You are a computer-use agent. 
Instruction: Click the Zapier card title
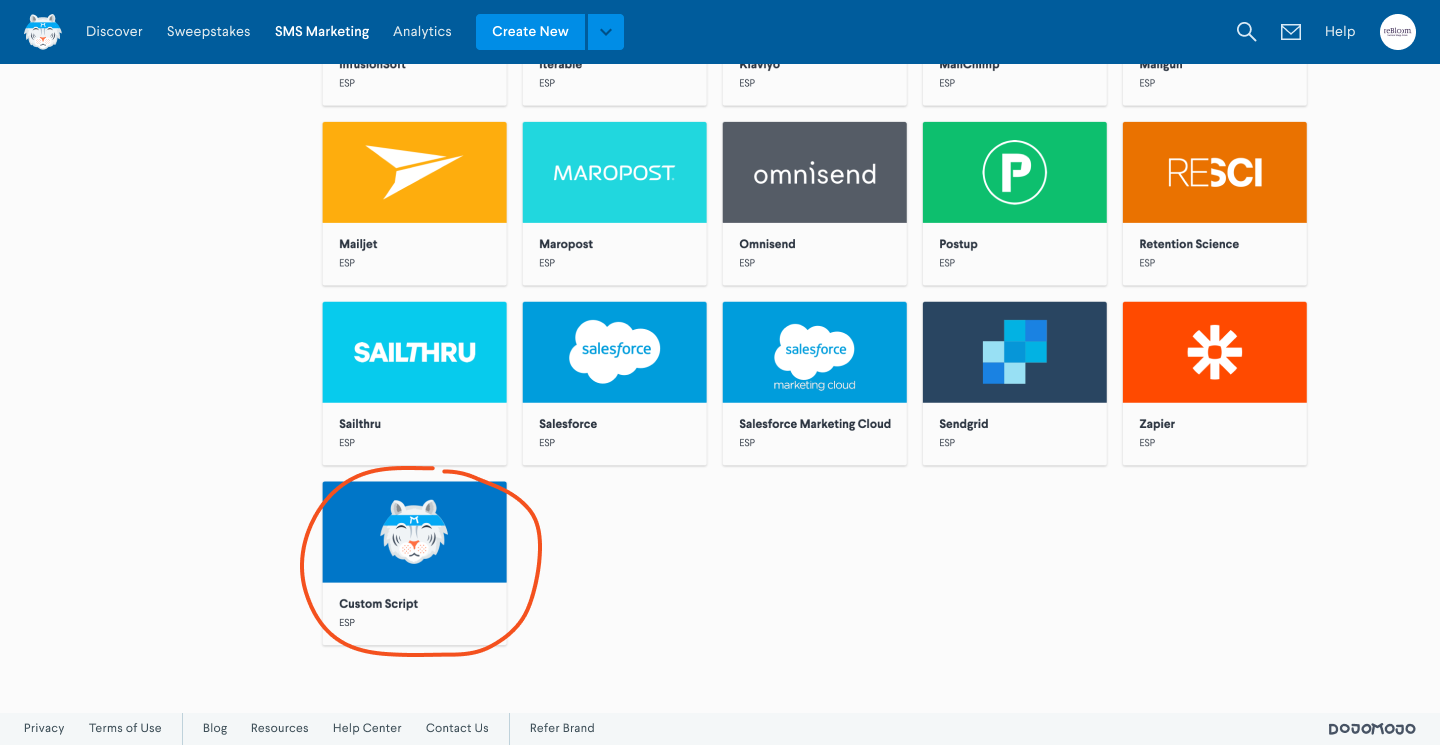[x=1157, y=424]
